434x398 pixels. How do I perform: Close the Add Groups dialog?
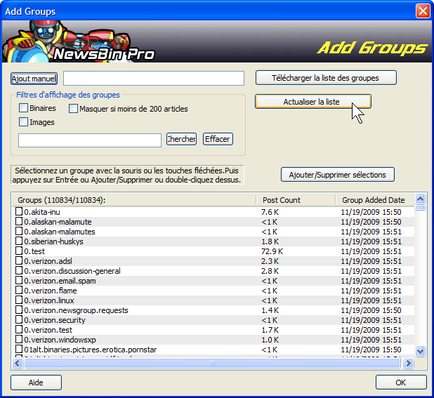coord(423,11)
